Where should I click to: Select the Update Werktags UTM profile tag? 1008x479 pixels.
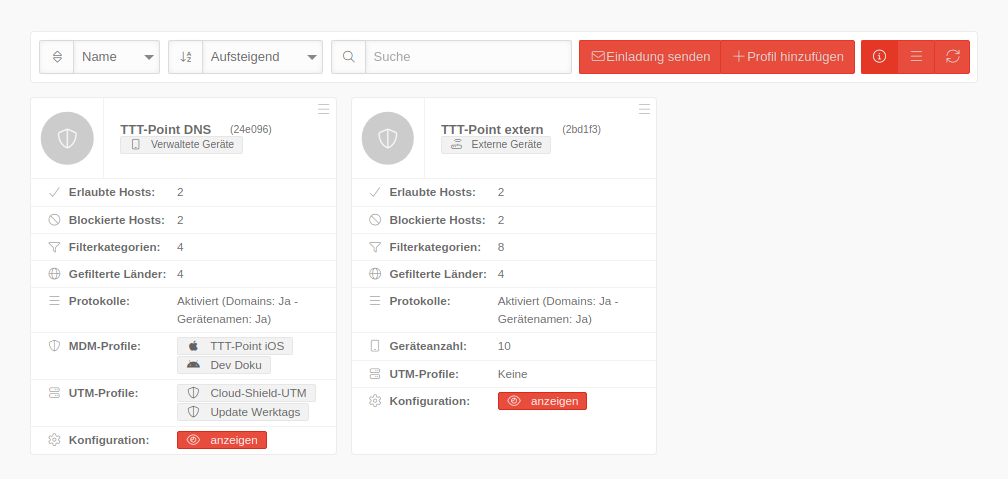point(244,412)
